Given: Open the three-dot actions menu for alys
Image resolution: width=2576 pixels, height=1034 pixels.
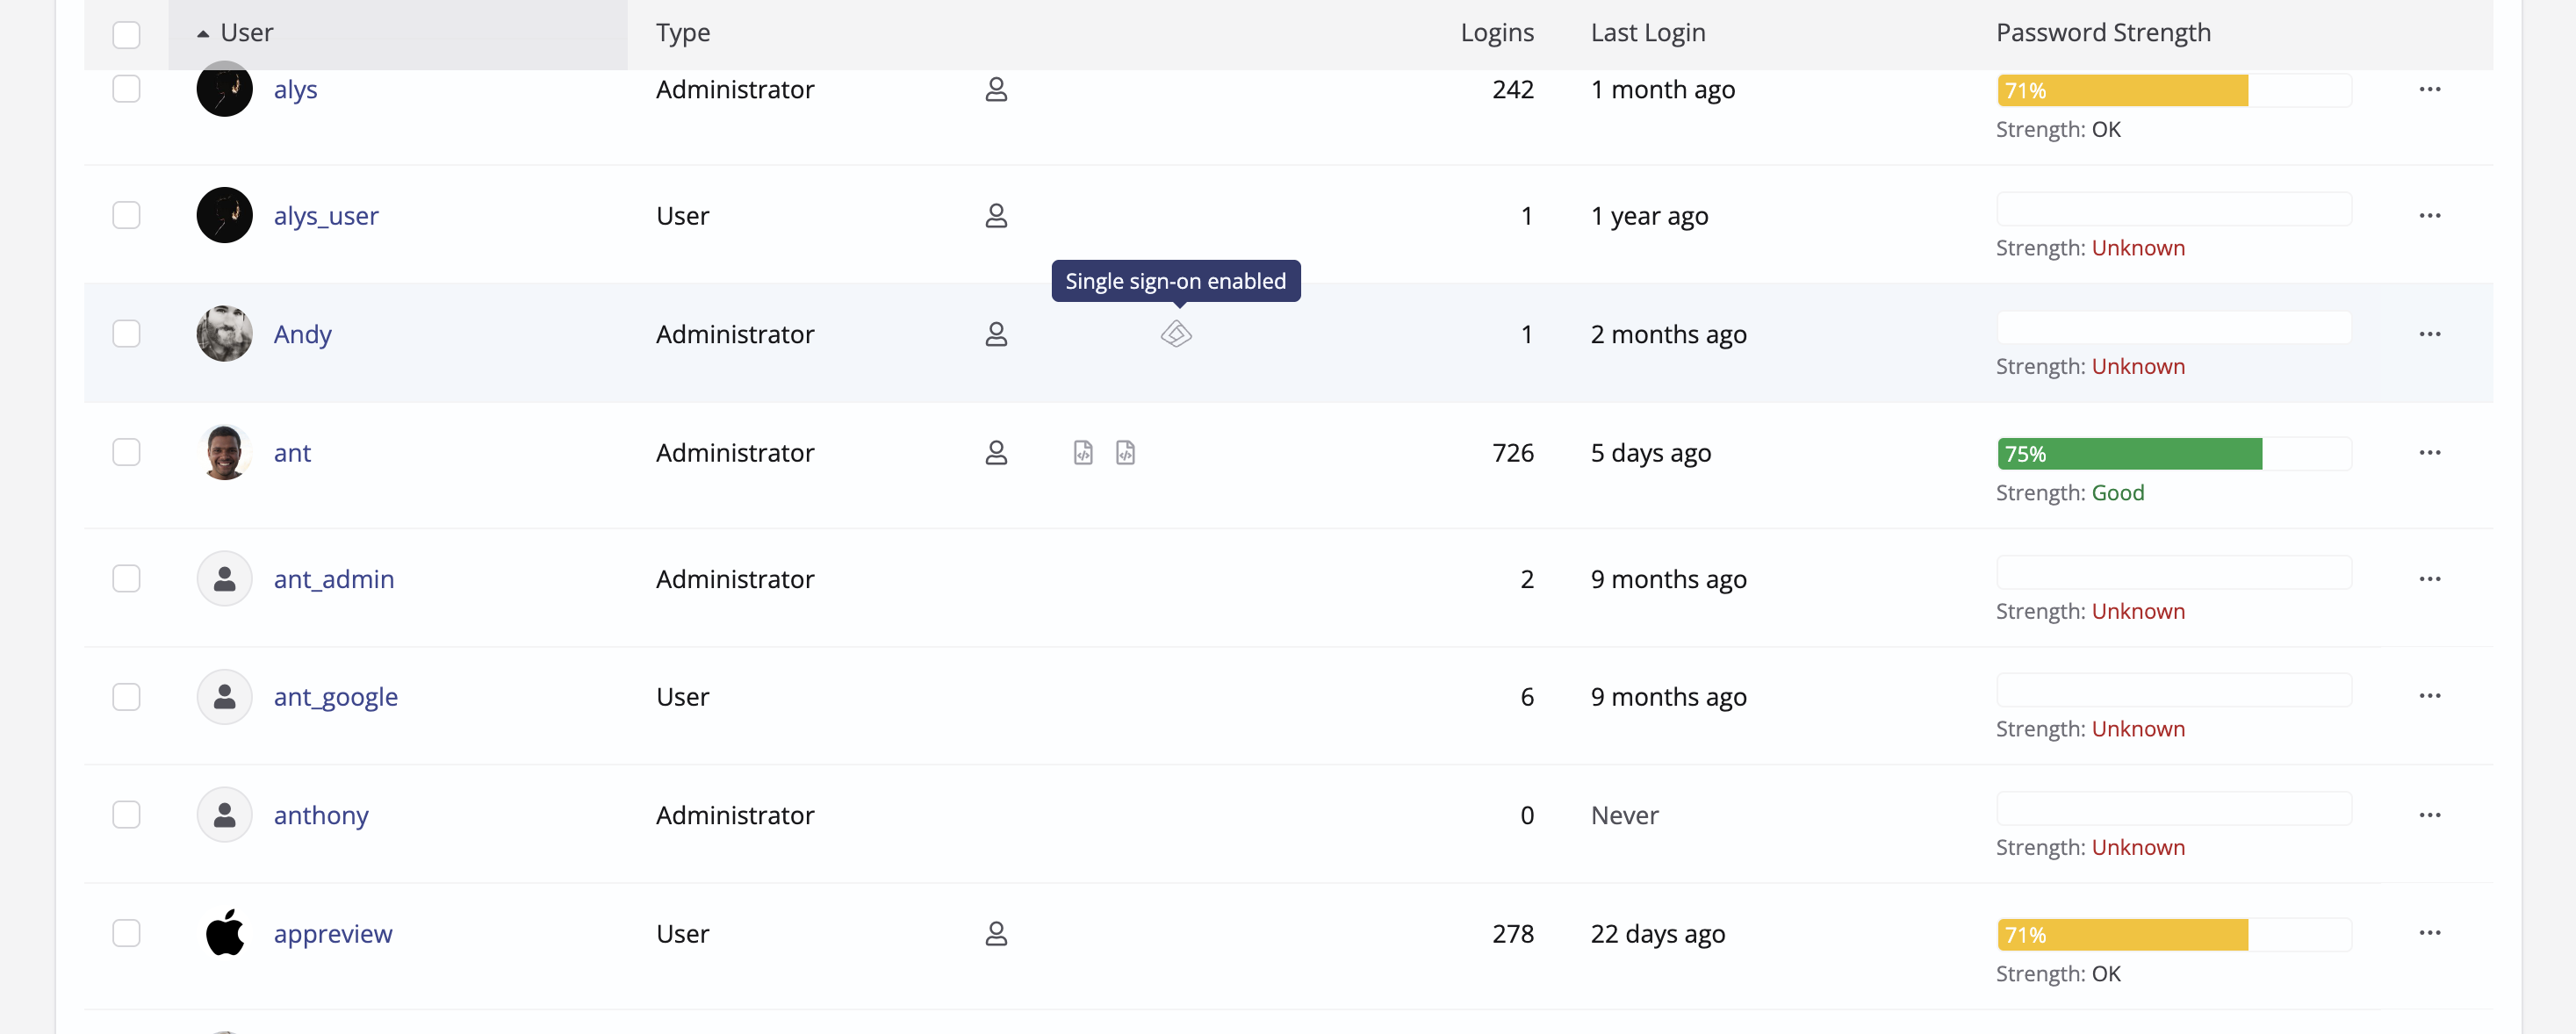Looking at the screenshot, I should [2429, 89].
